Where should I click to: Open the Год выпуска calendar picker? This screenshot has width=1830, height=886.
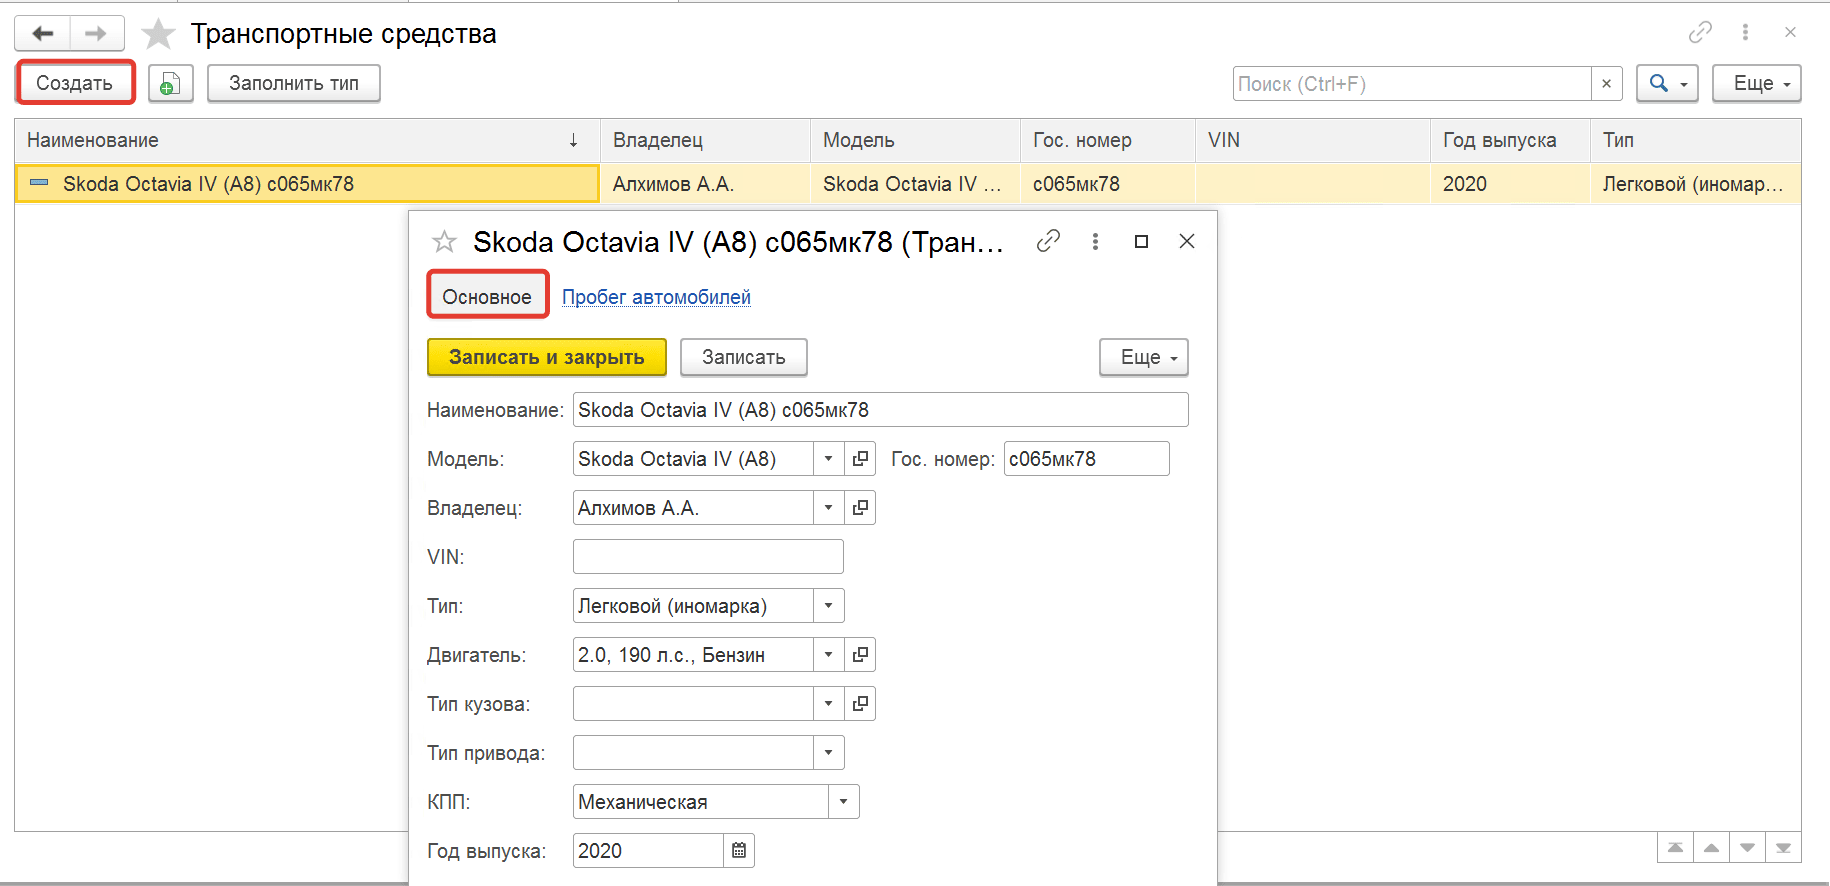point(739,851)
